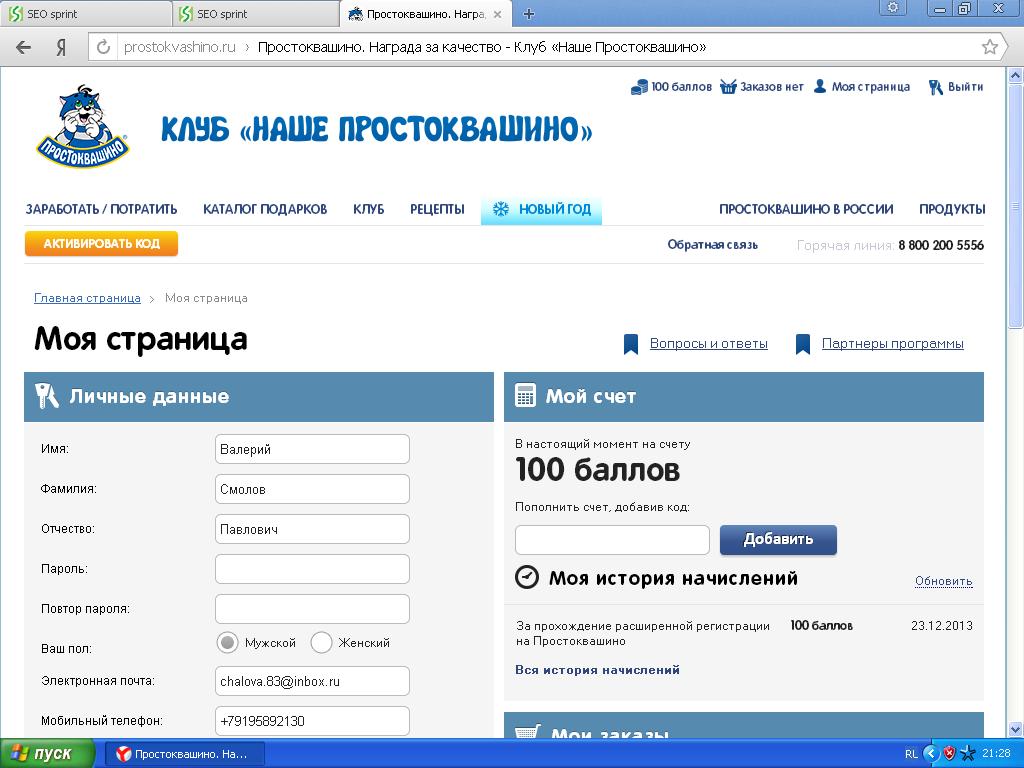Viewport: 1024px width, 768px height.
Task: Click the browser address bar
Action: (x=549, y=47)
